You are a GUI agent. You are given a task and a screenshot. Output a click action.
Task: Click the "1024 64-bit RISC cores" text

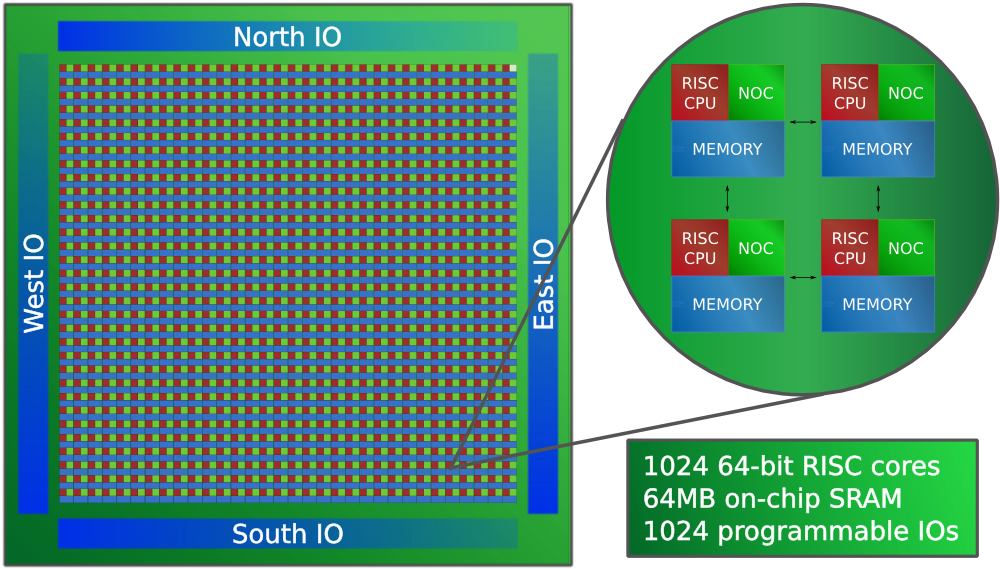pyautogui.click(x=791, y=466)
